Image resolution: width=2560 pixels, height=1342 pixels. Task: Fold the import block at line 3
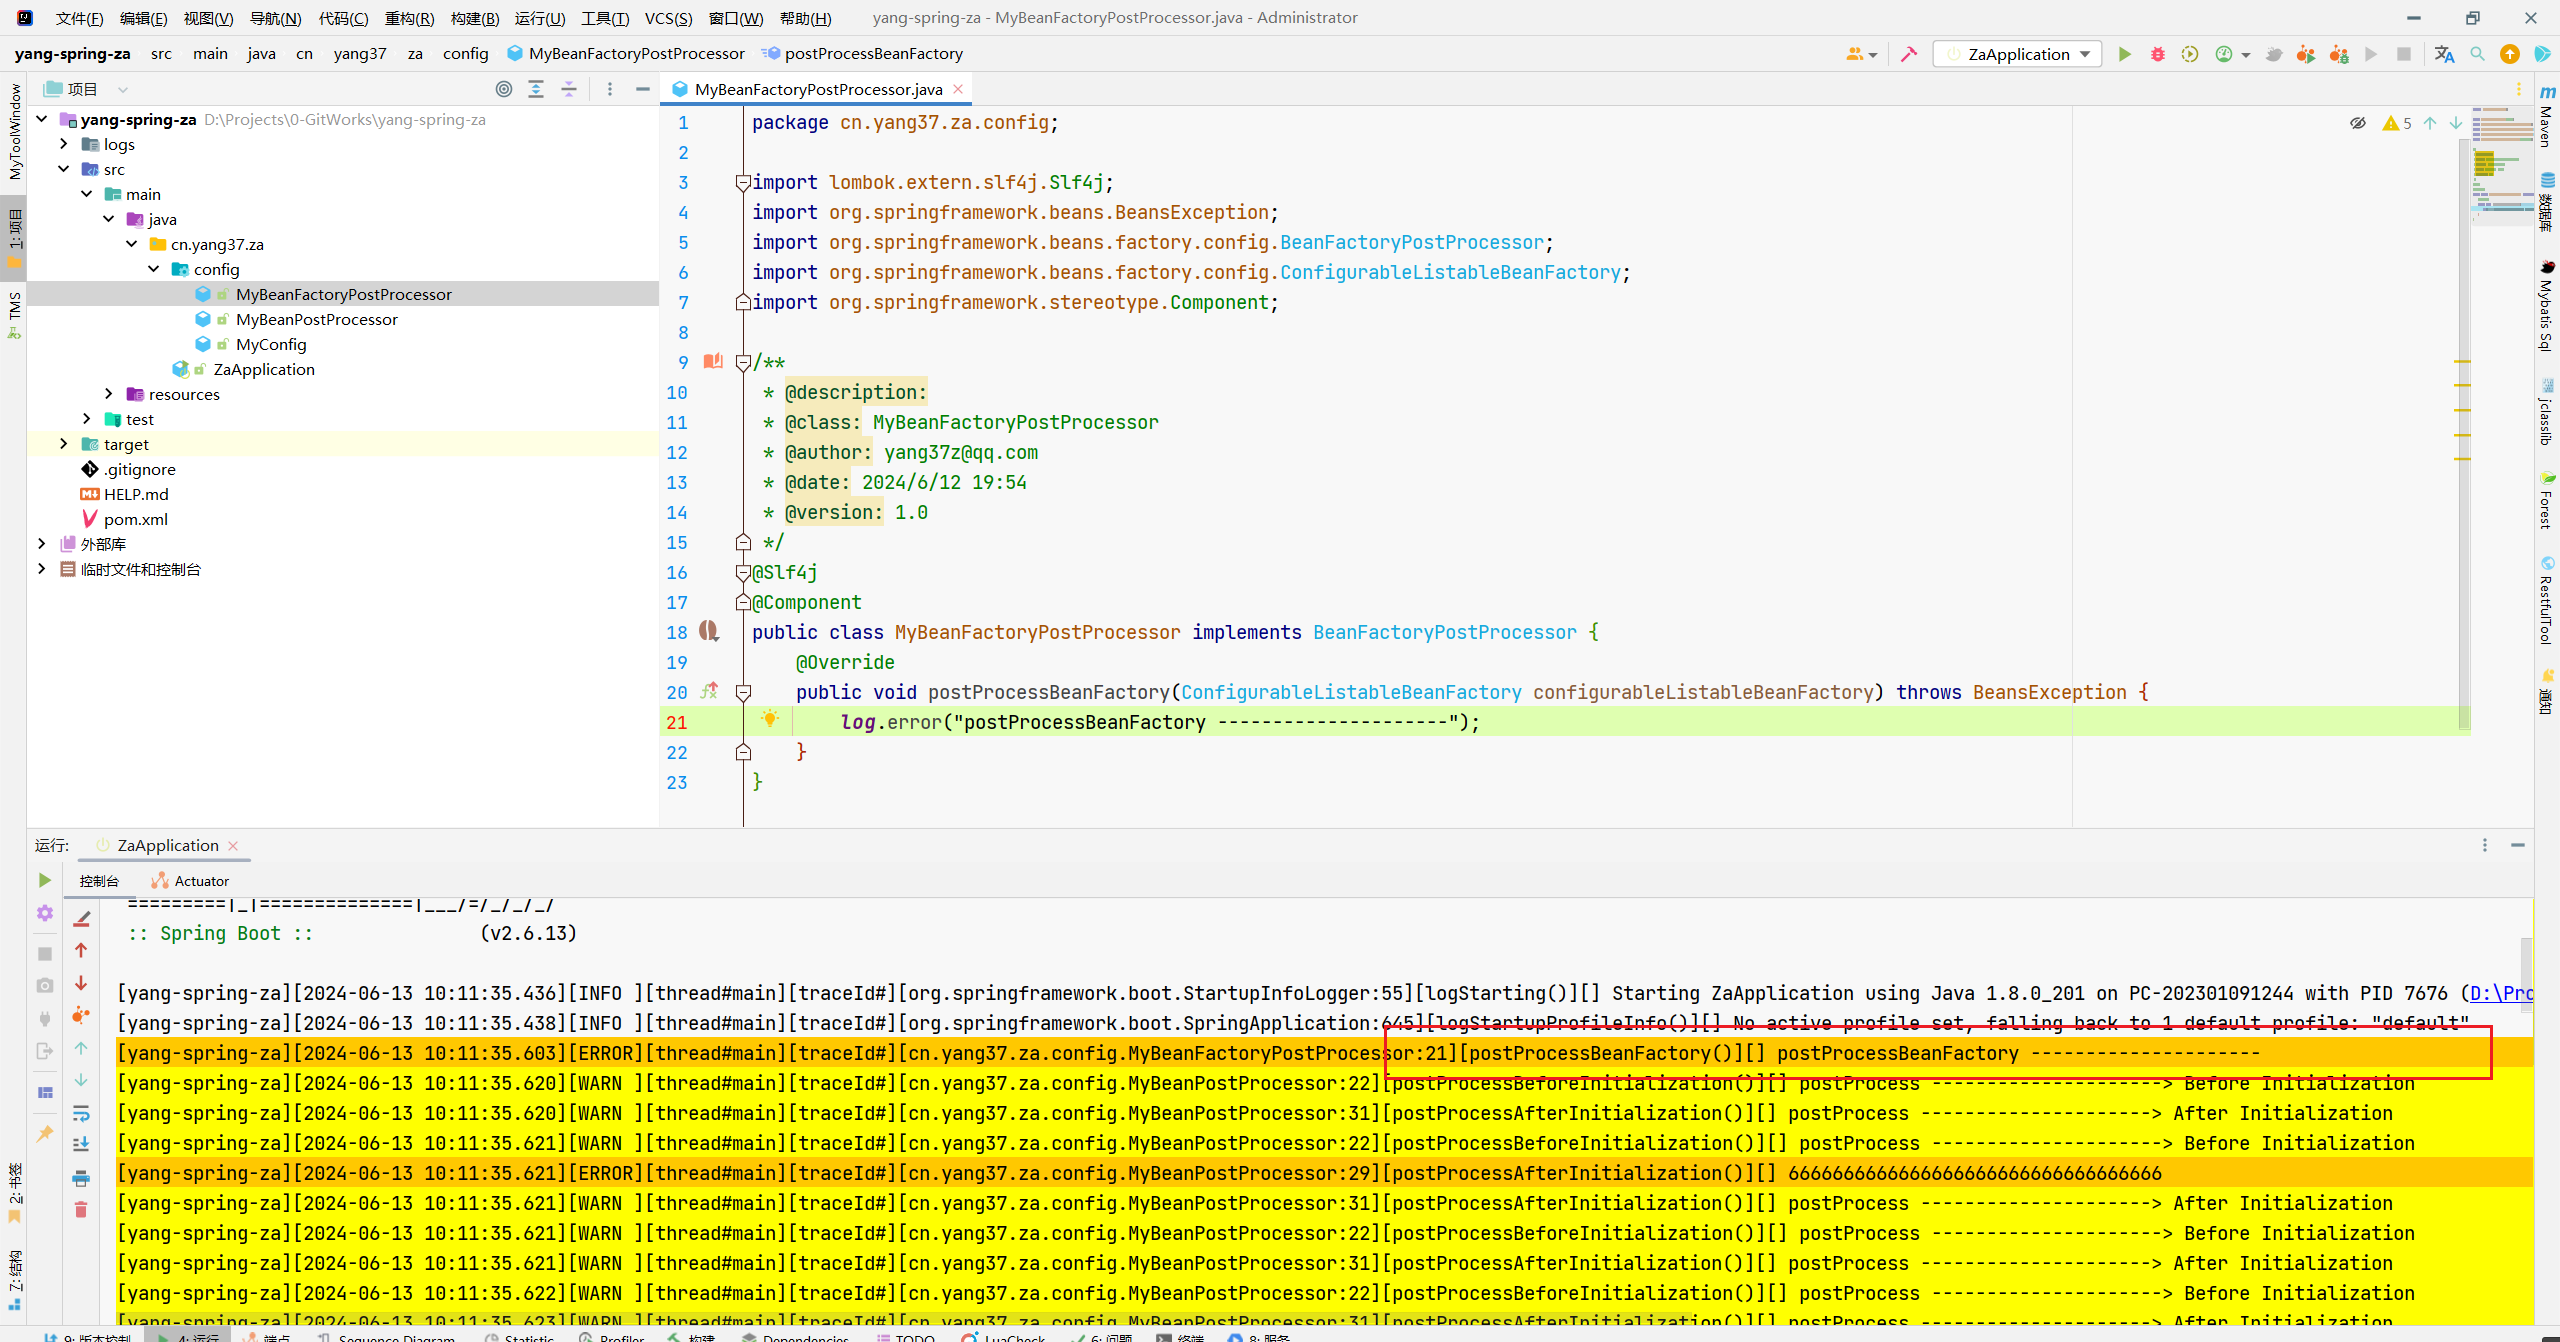click(743, 183)
